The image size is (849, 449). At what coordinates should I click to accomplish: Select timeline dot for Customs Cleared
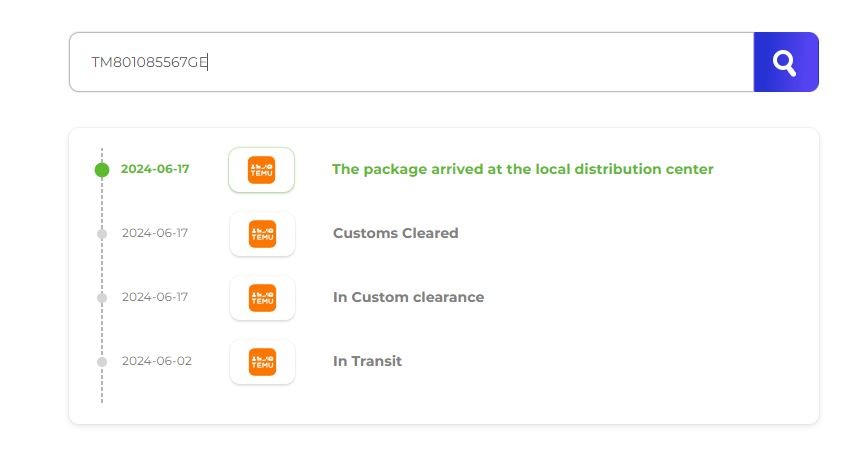[x=102, y=234]
